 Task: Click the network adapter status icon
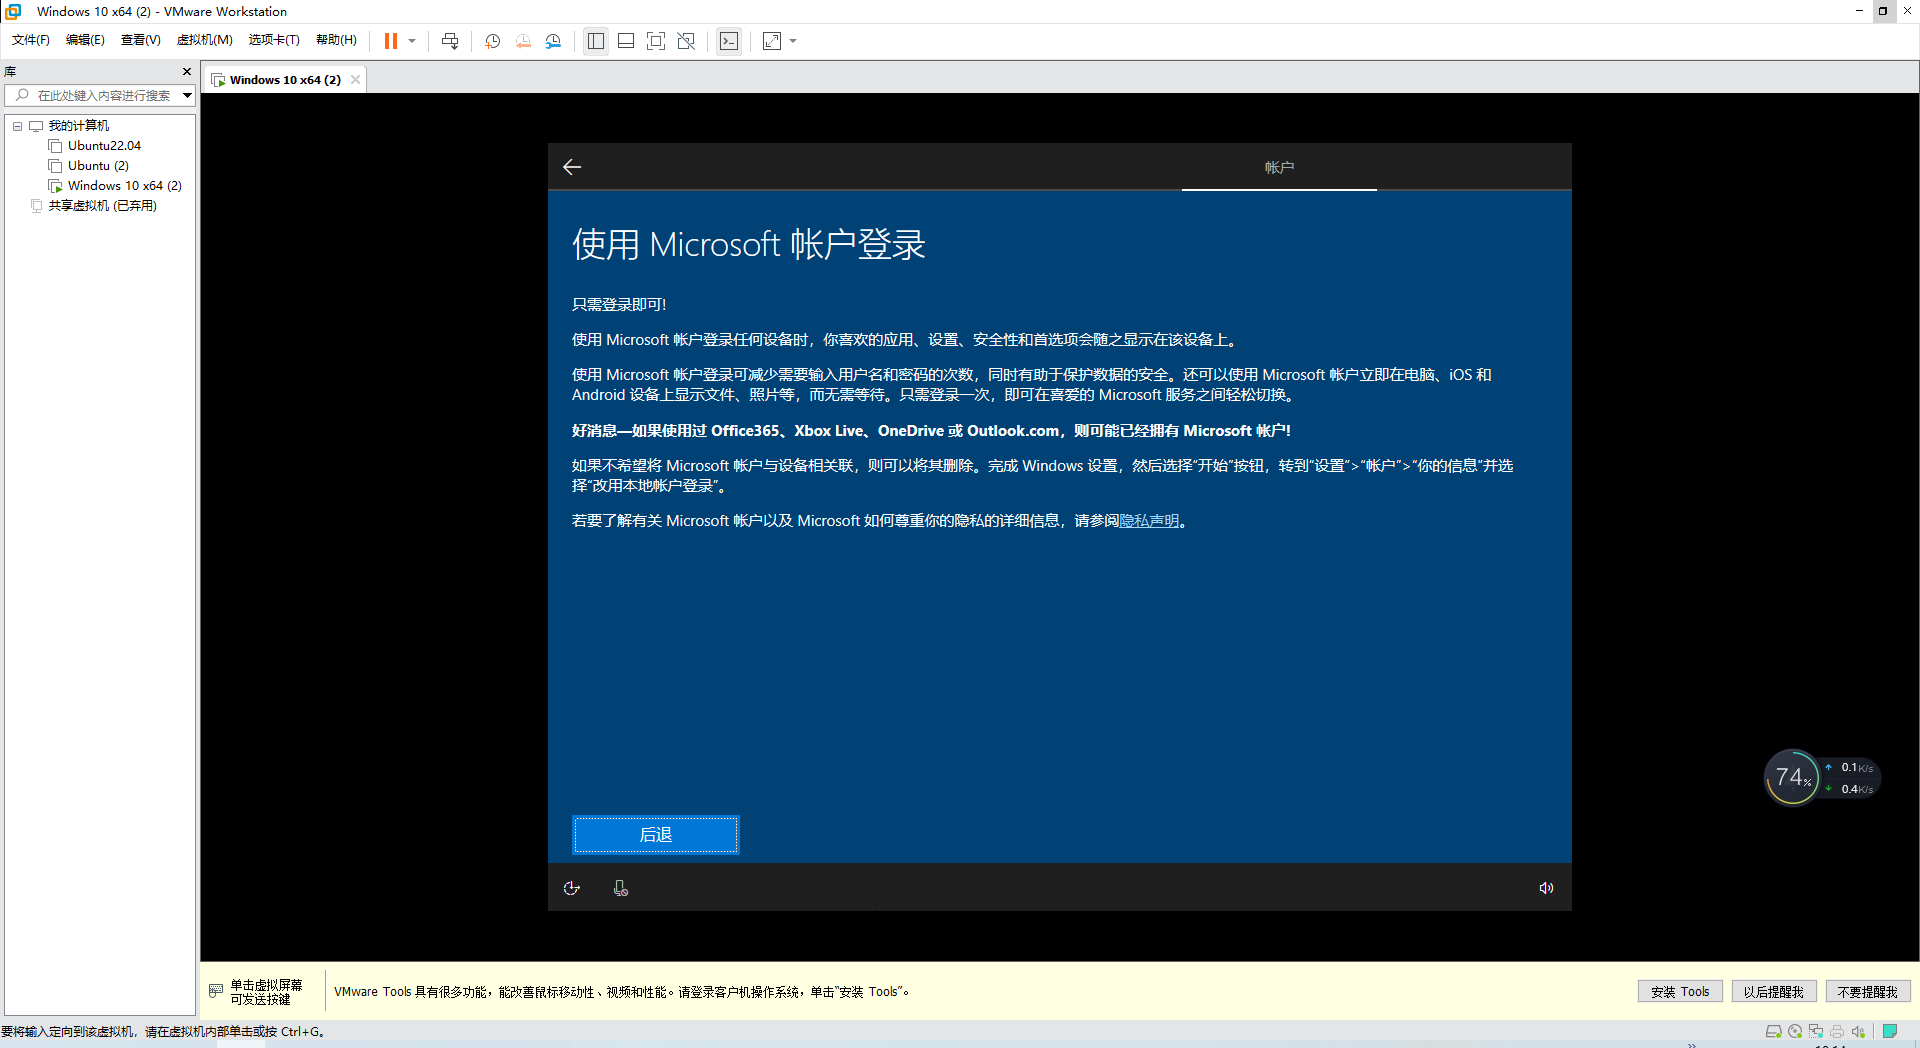pyautogui.click(x=1816, y=1032)
